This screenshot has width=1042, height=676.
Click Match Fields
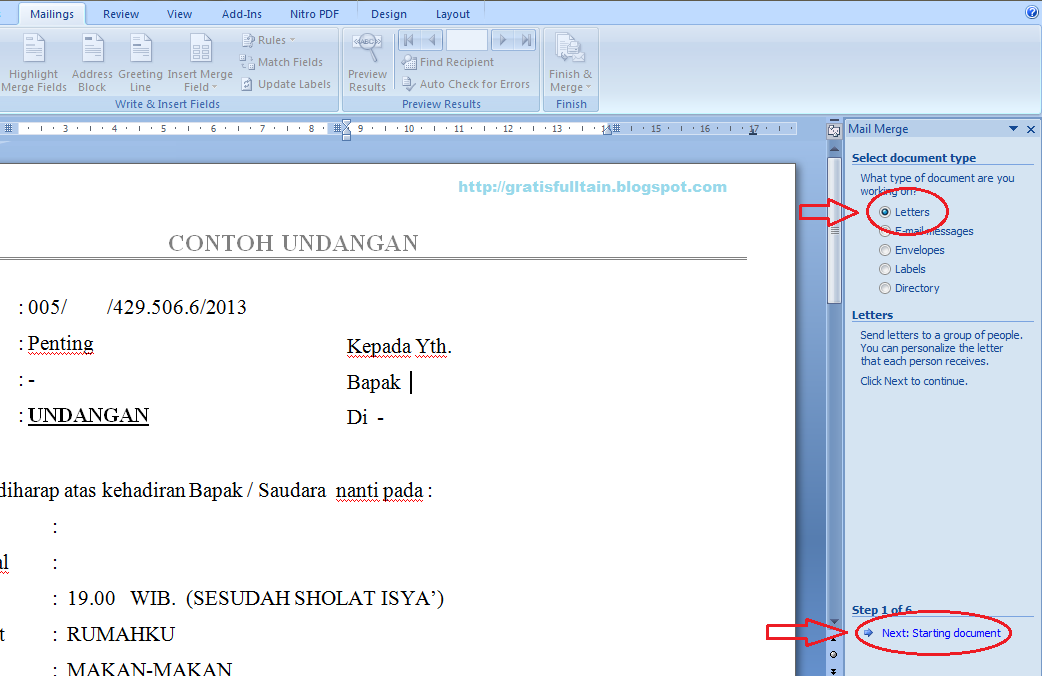pos(281,62)
